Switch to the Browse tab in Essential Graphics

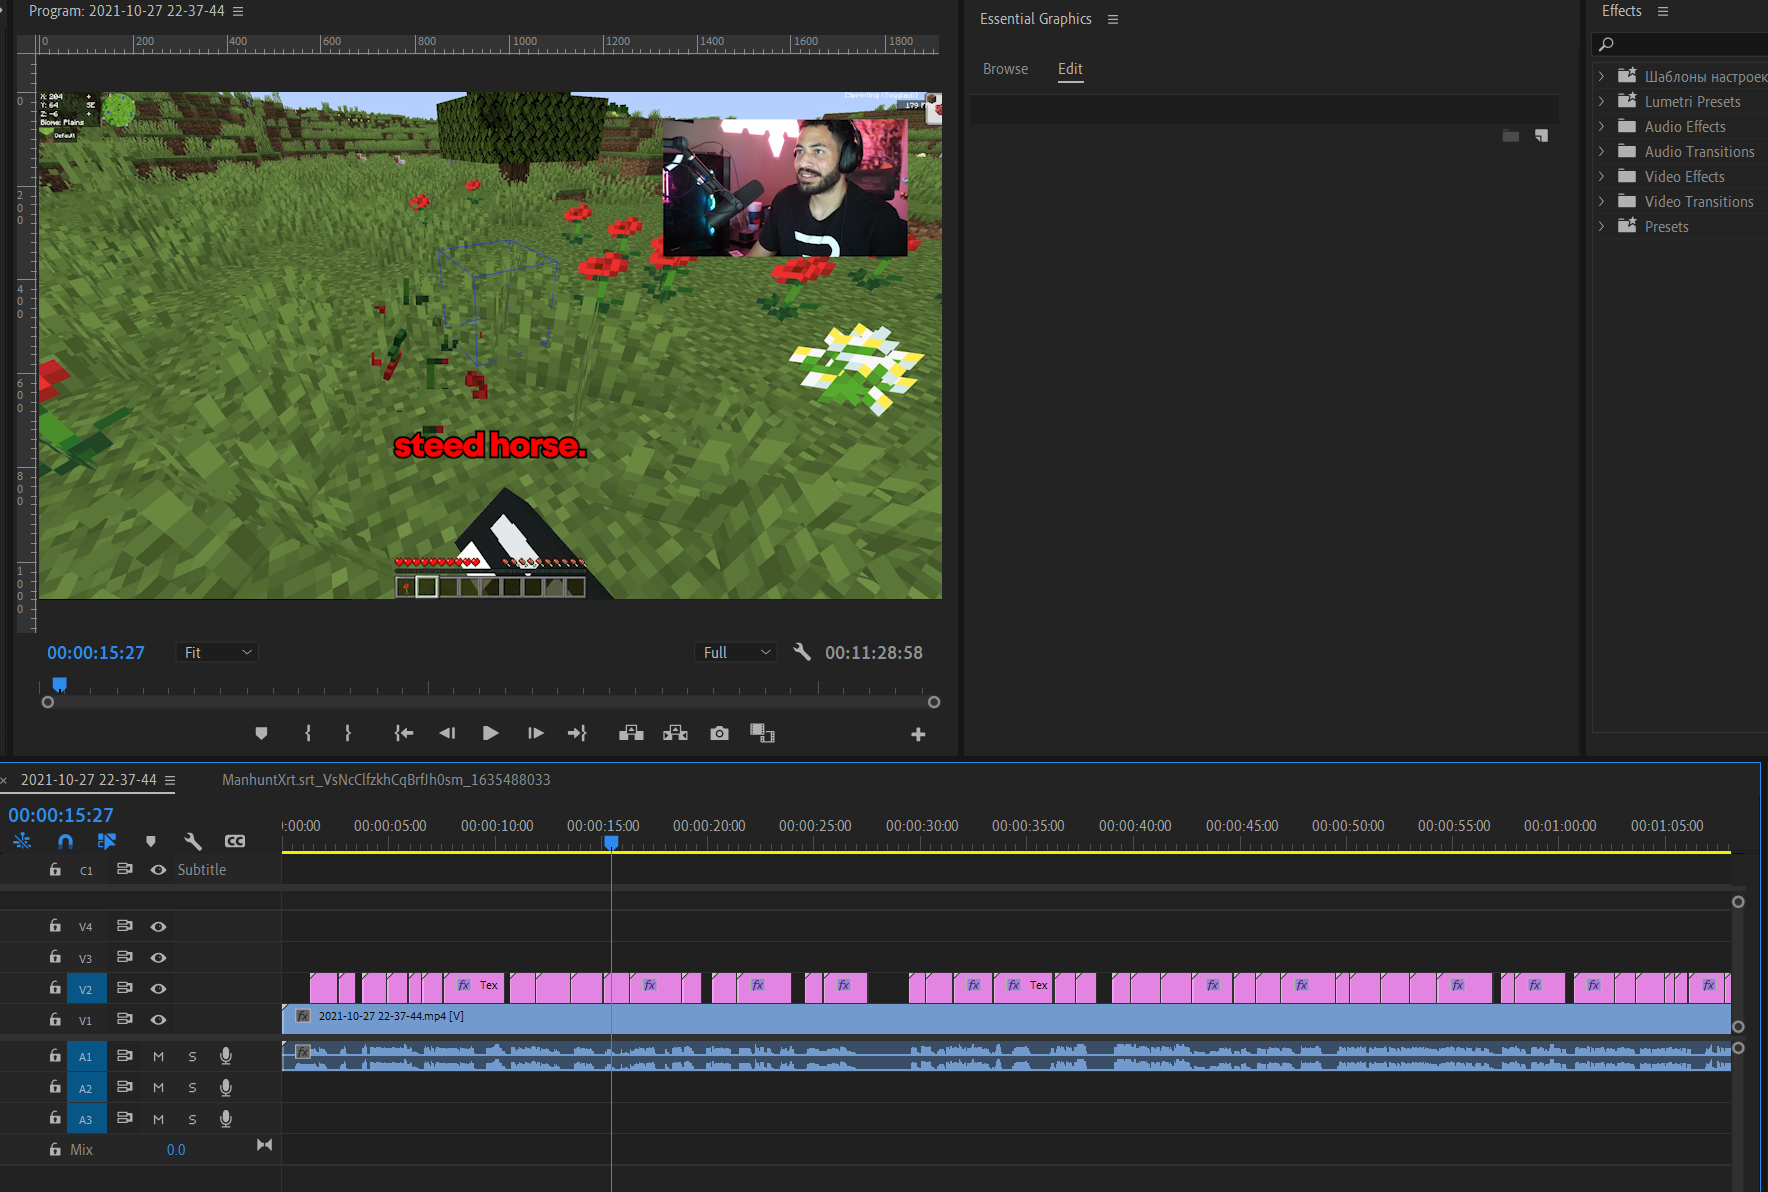pyautogui.click(x=1005, y=68)
